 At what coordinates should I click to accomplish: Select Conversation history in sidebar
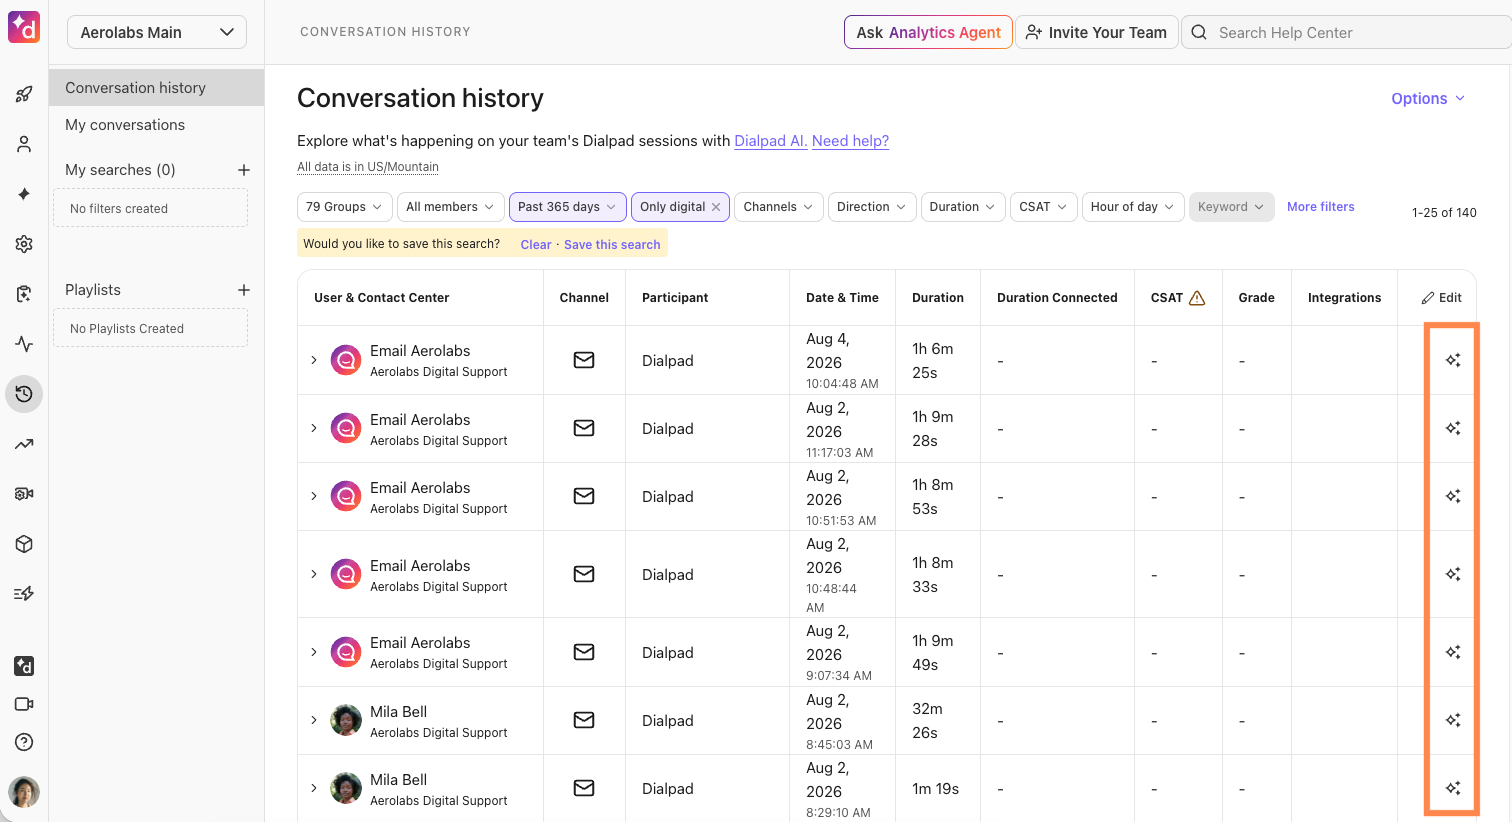(157, 88)
